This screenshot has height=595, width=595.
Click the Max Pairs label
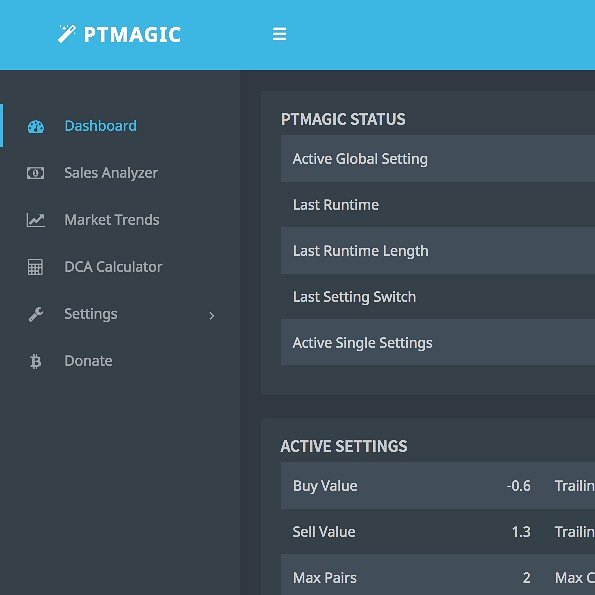coord(325,578)
